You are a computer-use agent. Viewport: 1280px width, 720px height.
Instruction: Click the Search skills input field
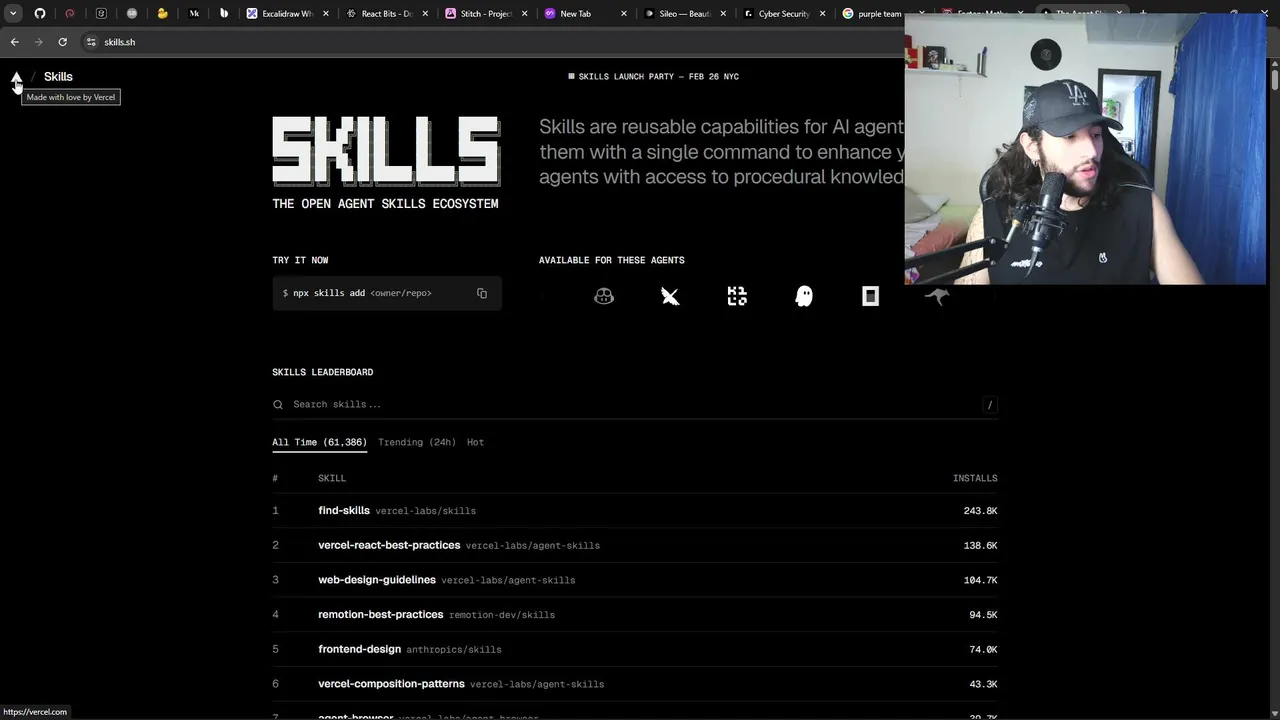(635, 405)
